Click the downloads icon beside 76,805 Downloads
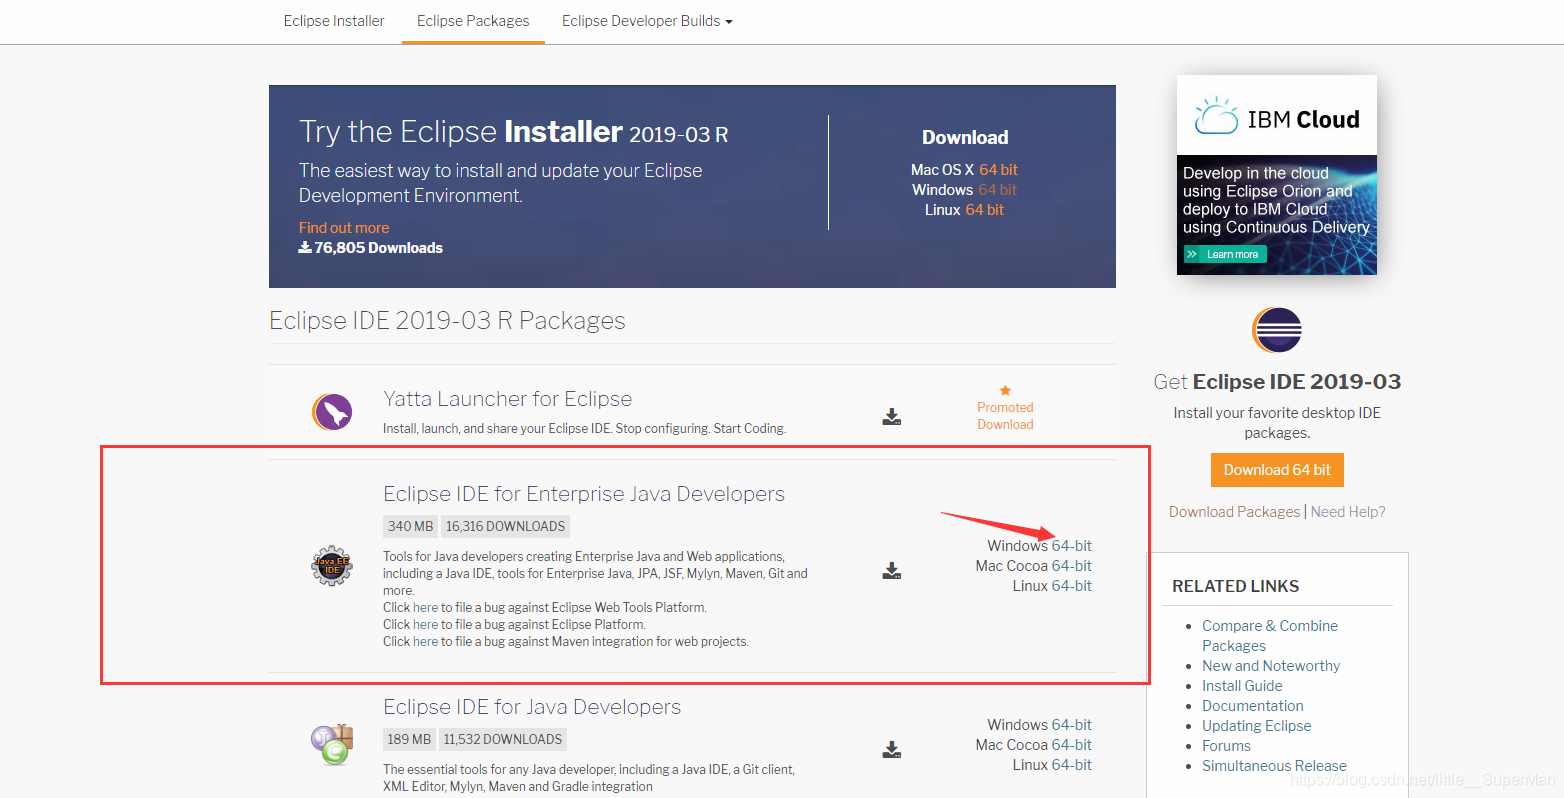The height and width of the screenshot is (798, 1564). [x=304, y=247]
